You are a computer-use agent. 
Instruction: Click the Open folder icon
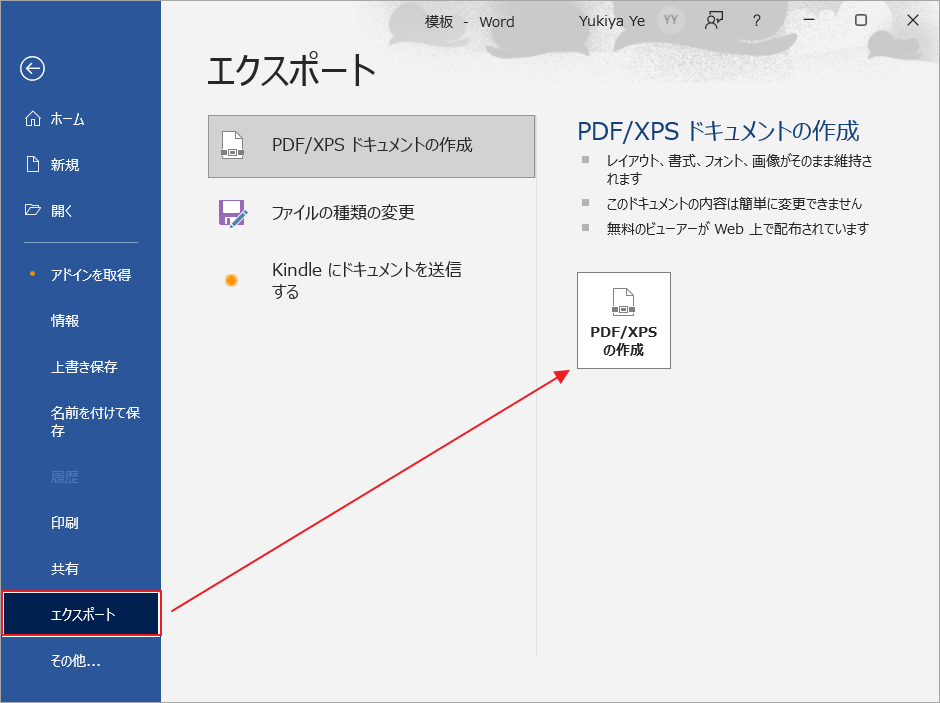tap(33, 210)
